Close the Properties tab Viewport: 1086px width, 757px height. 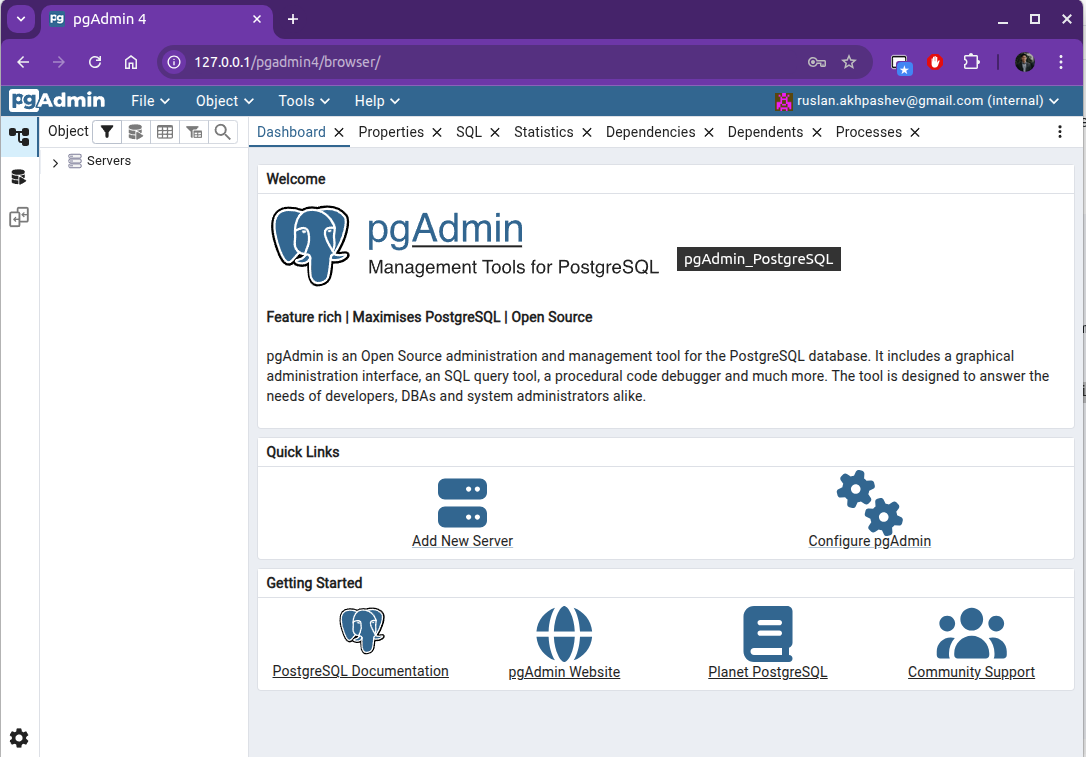coord(437,132)
